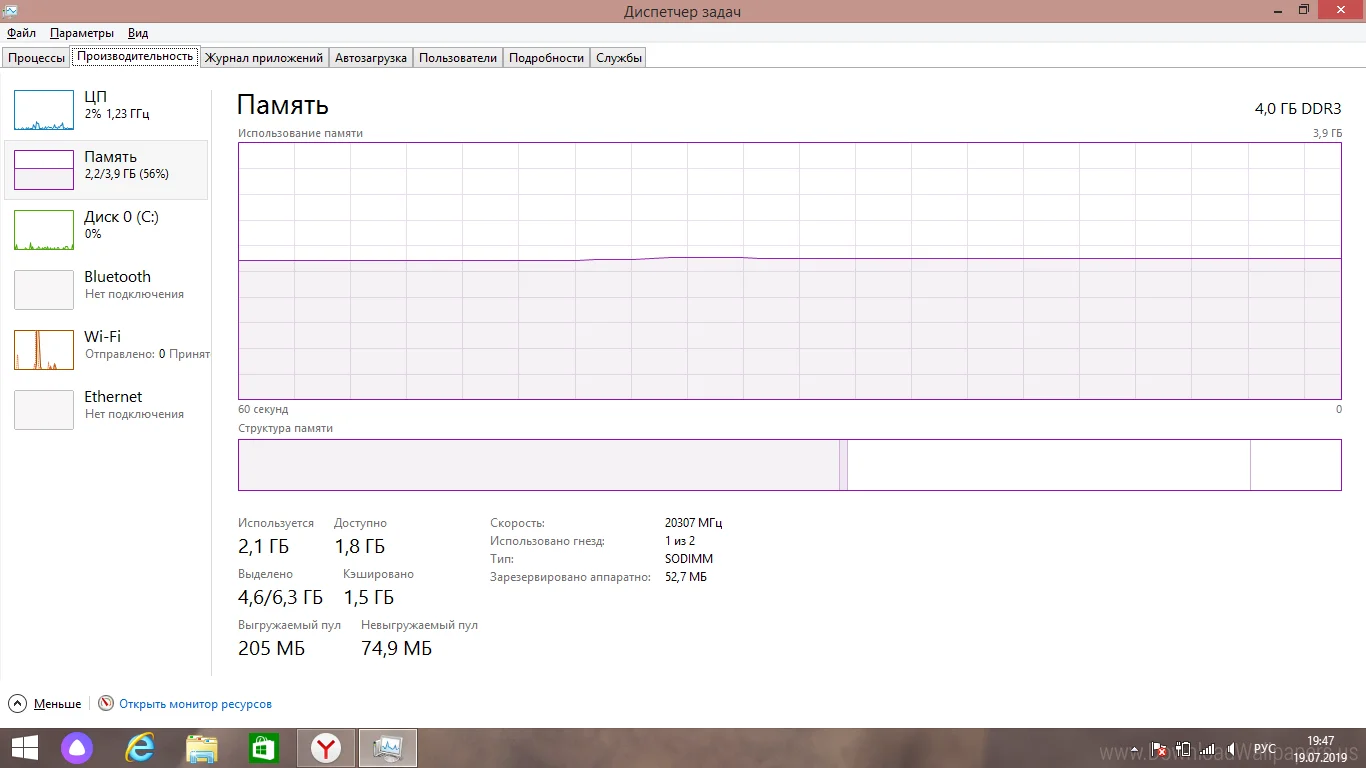The height and width of the screenshot is (768, 1366).
Task: Open the Параметры menu
Action: (82, 33)
